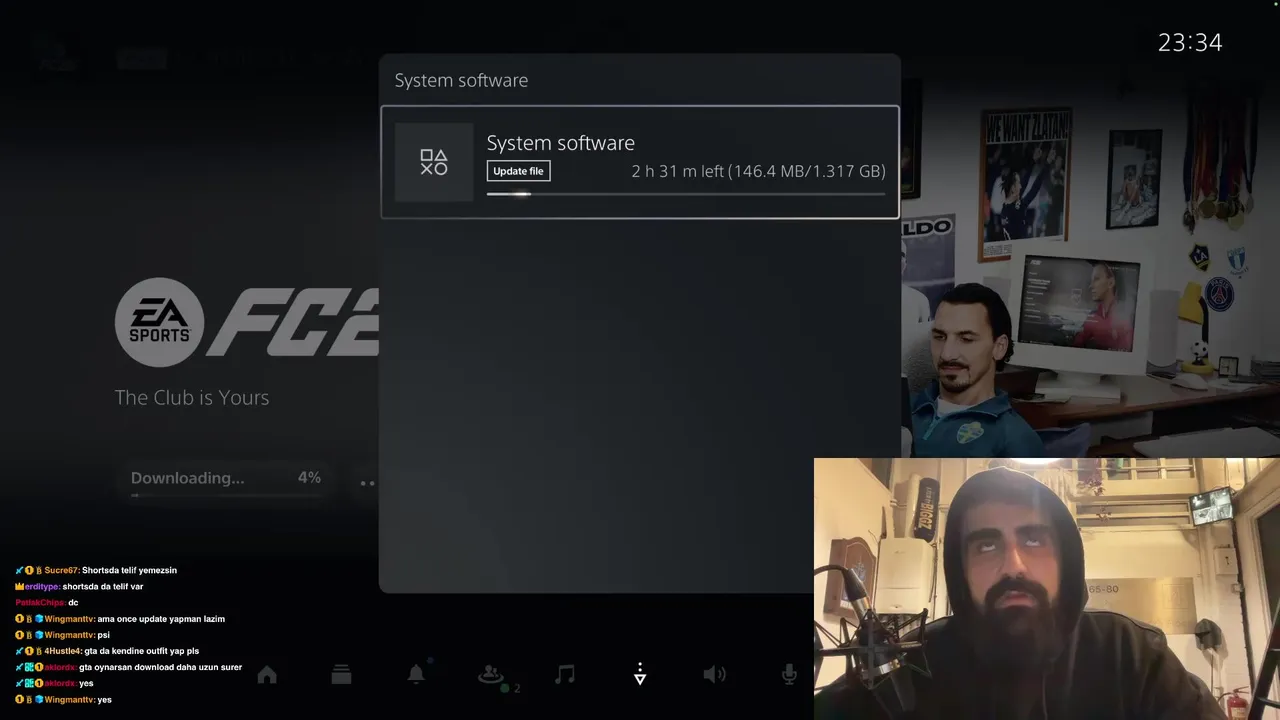Select the Downloads/Uploads arrow icon
This screenshot has width=1280, height=720.
[x=640, y=673]
